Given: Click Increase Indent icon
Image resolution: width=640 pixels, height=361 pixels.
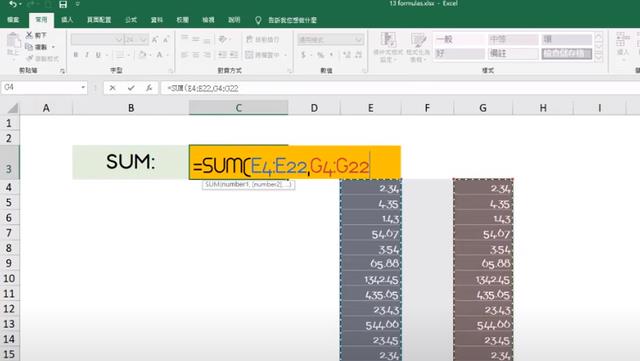Looking at the screenshot, I should click(x=233, y=55).
